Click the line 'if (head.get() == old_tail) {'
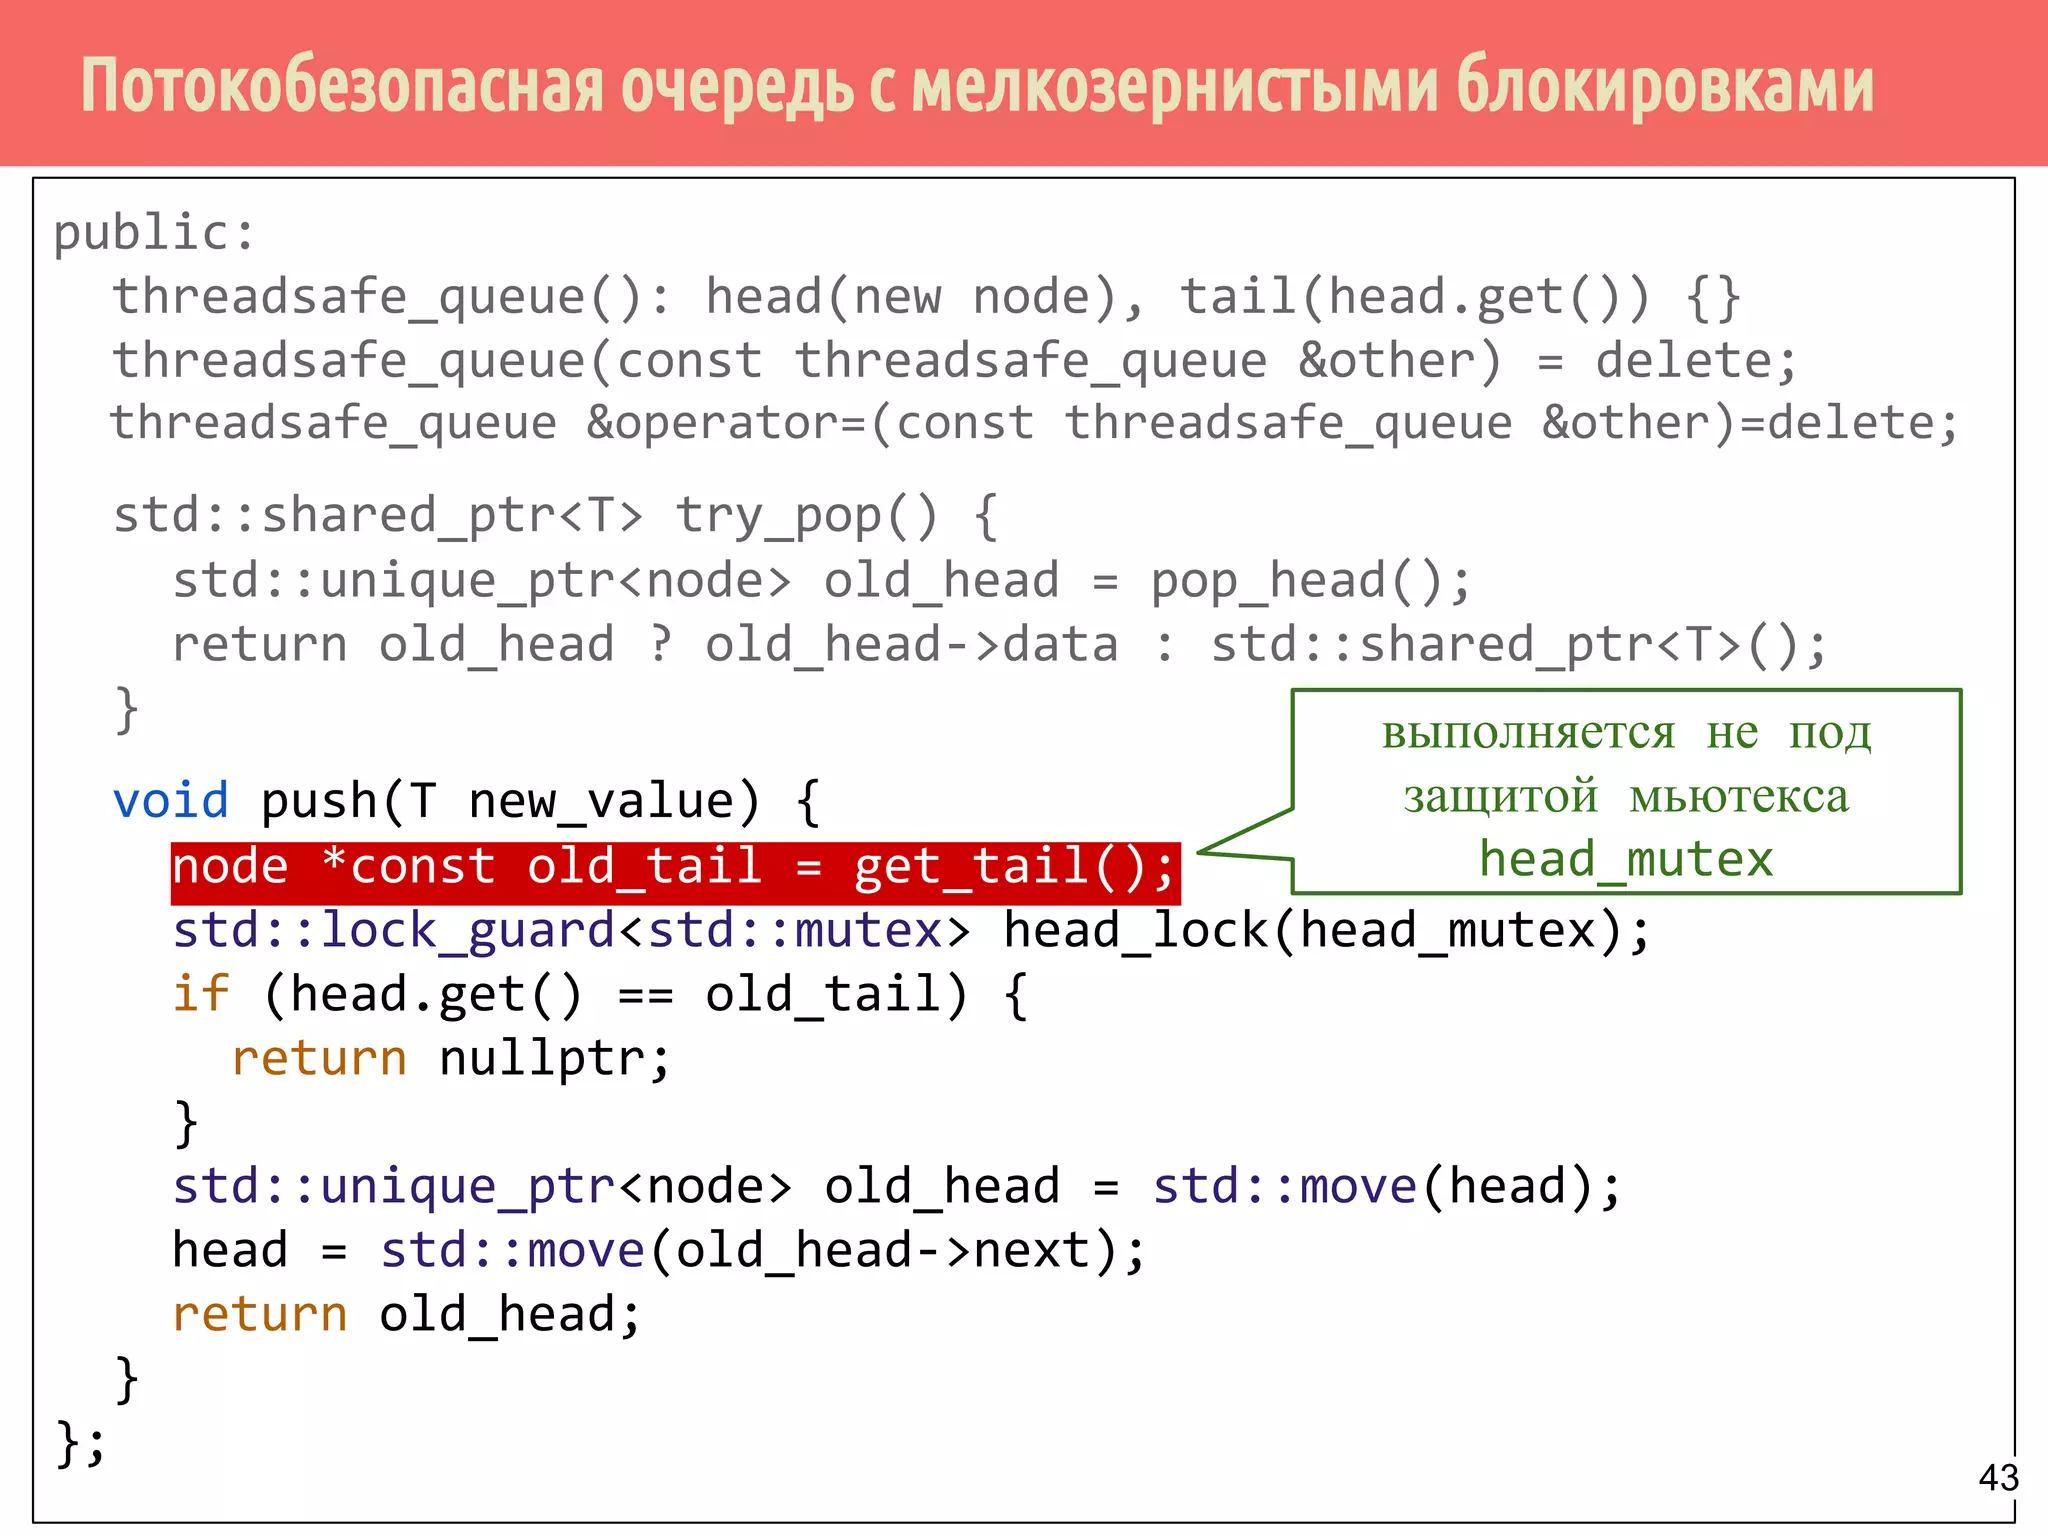 (x=600, y=995)
